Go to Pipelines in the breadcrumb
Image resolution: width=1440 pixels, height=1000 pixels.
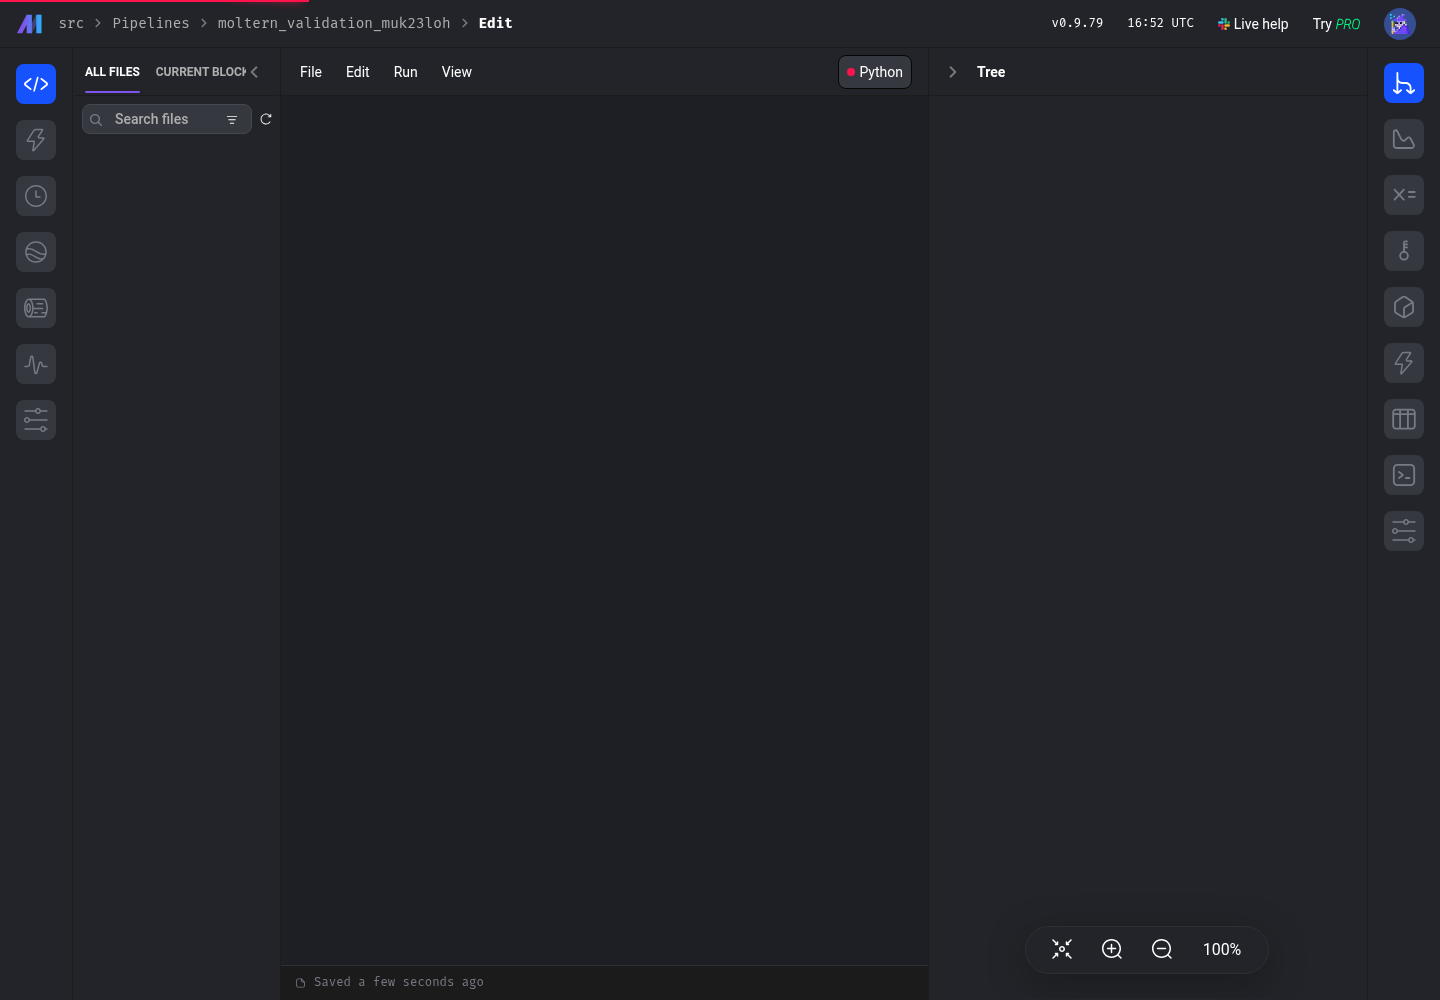click(x=151, y=23)
